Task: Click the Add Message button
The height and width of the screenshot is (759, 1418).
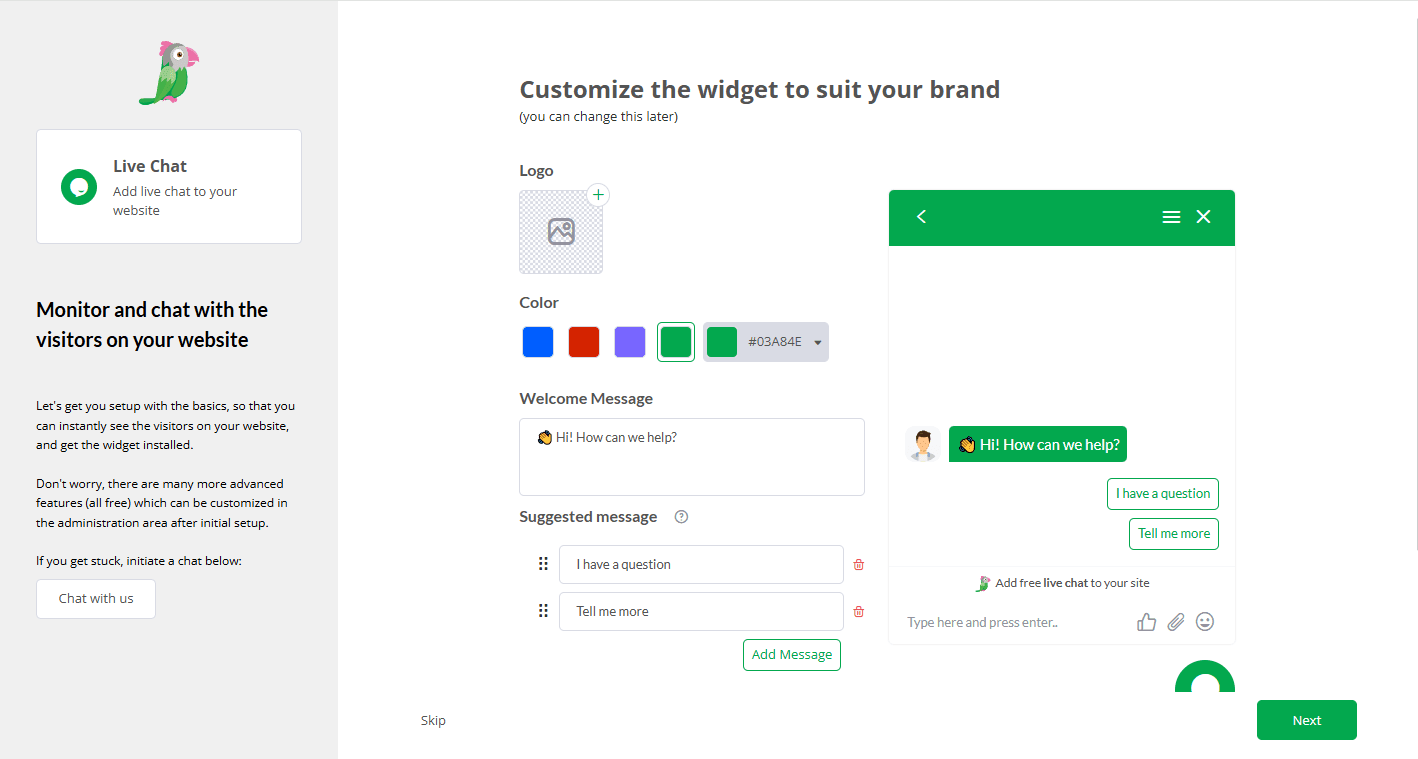Action: point(791,655)
